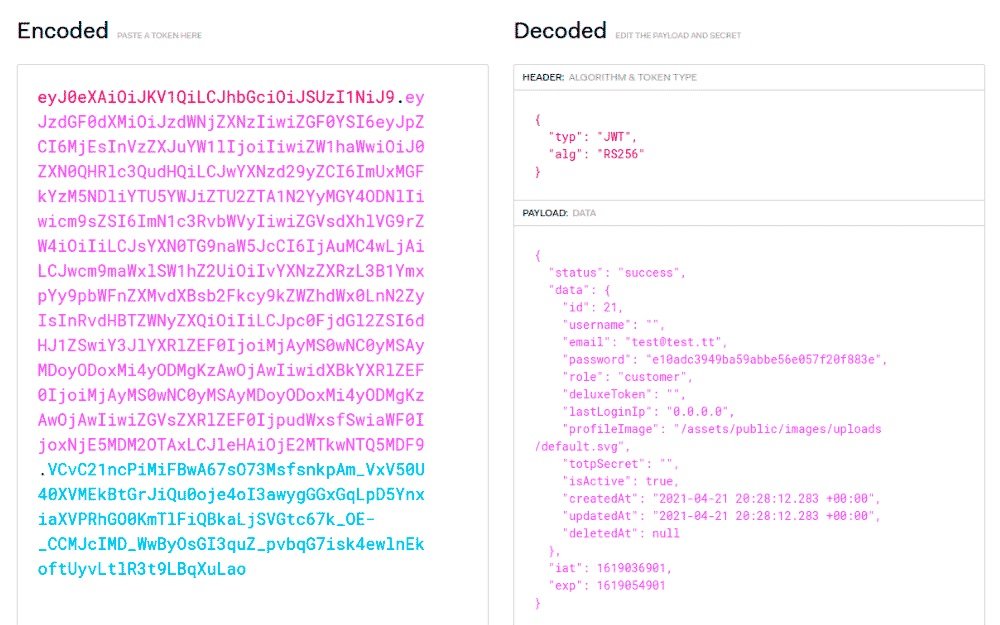Select the HEADER: Algorithm & Token Type label

pos(609,77)
